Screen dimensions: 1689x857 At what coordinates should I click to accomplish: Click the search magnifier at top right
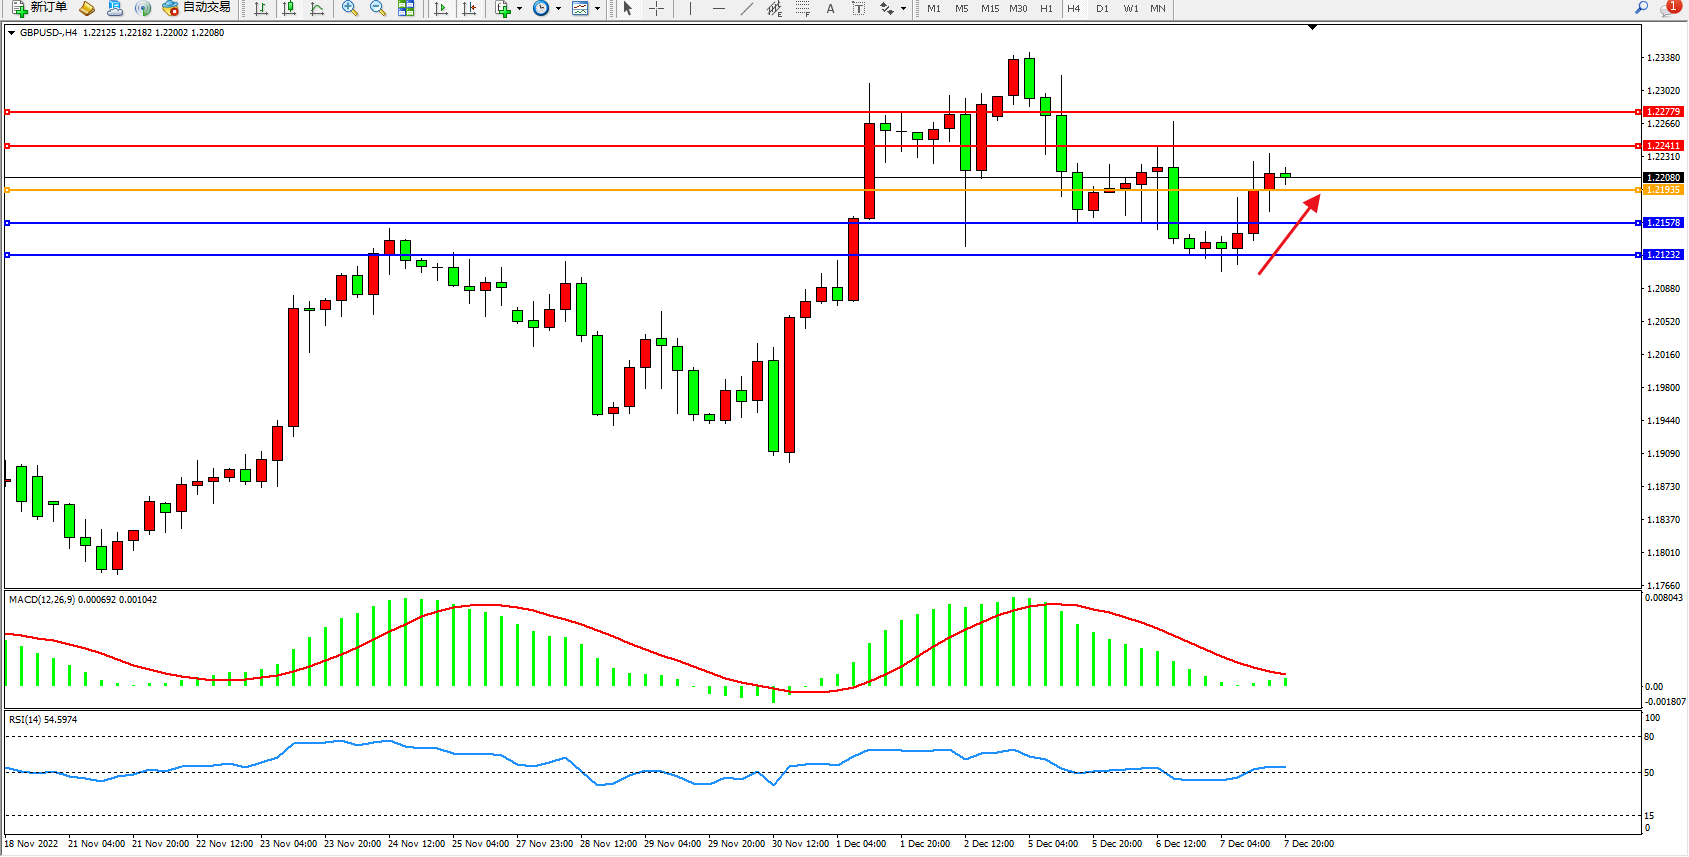(x=1641, y=8)
